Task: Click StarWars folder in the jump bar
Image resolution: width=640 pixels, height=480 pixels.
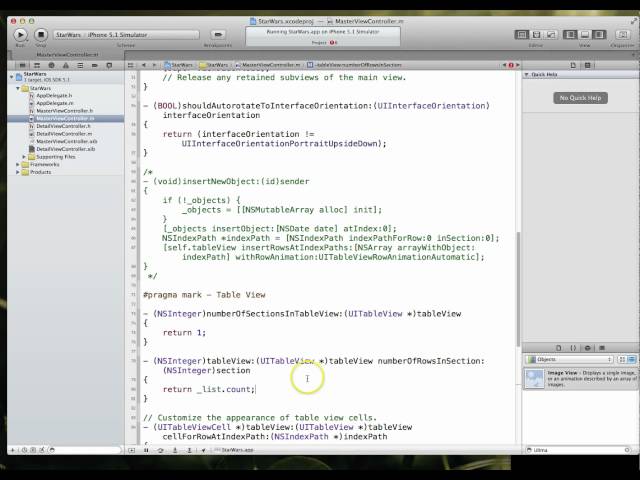Action: tap(214, 65)
